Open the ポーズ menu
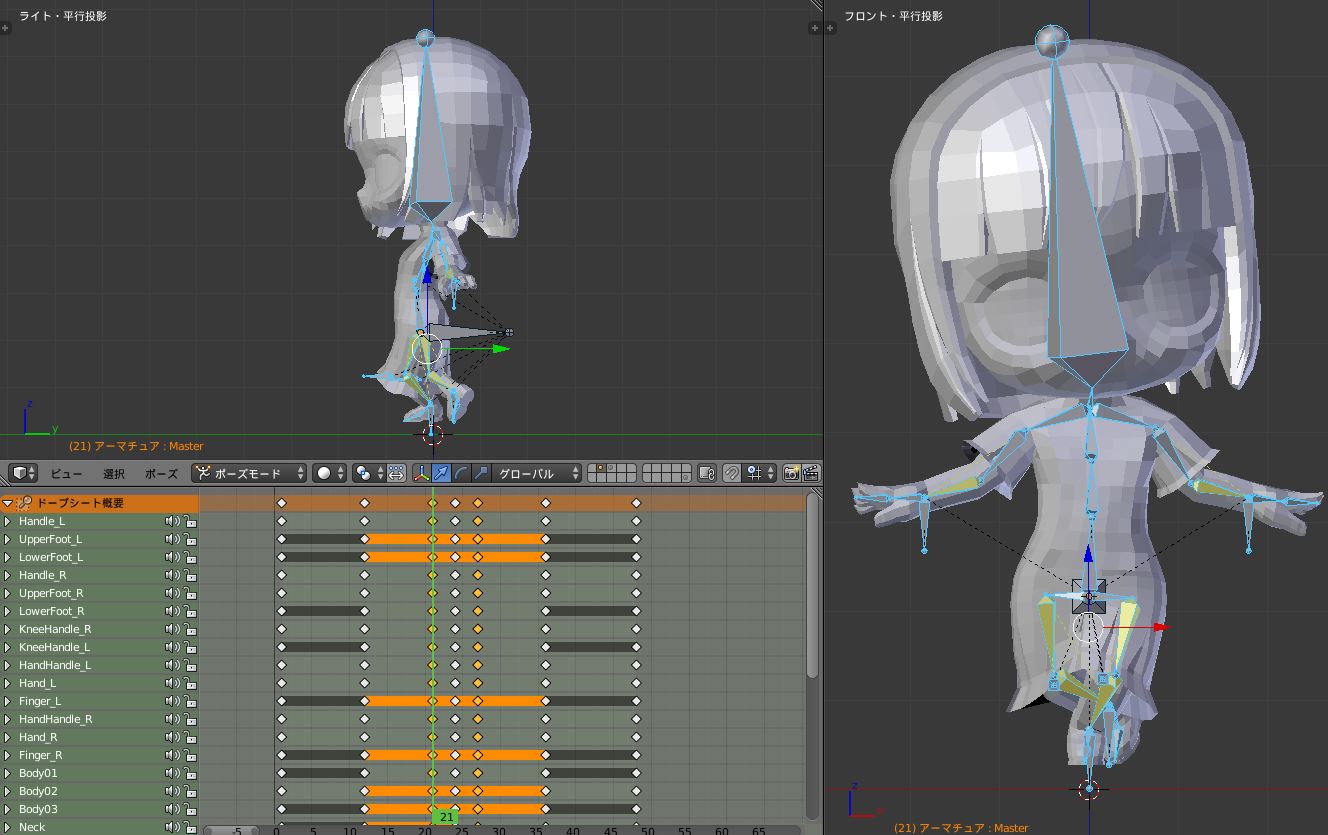Image resolution: width=1328 pixels, height=835 pixels. click(161, 473)
